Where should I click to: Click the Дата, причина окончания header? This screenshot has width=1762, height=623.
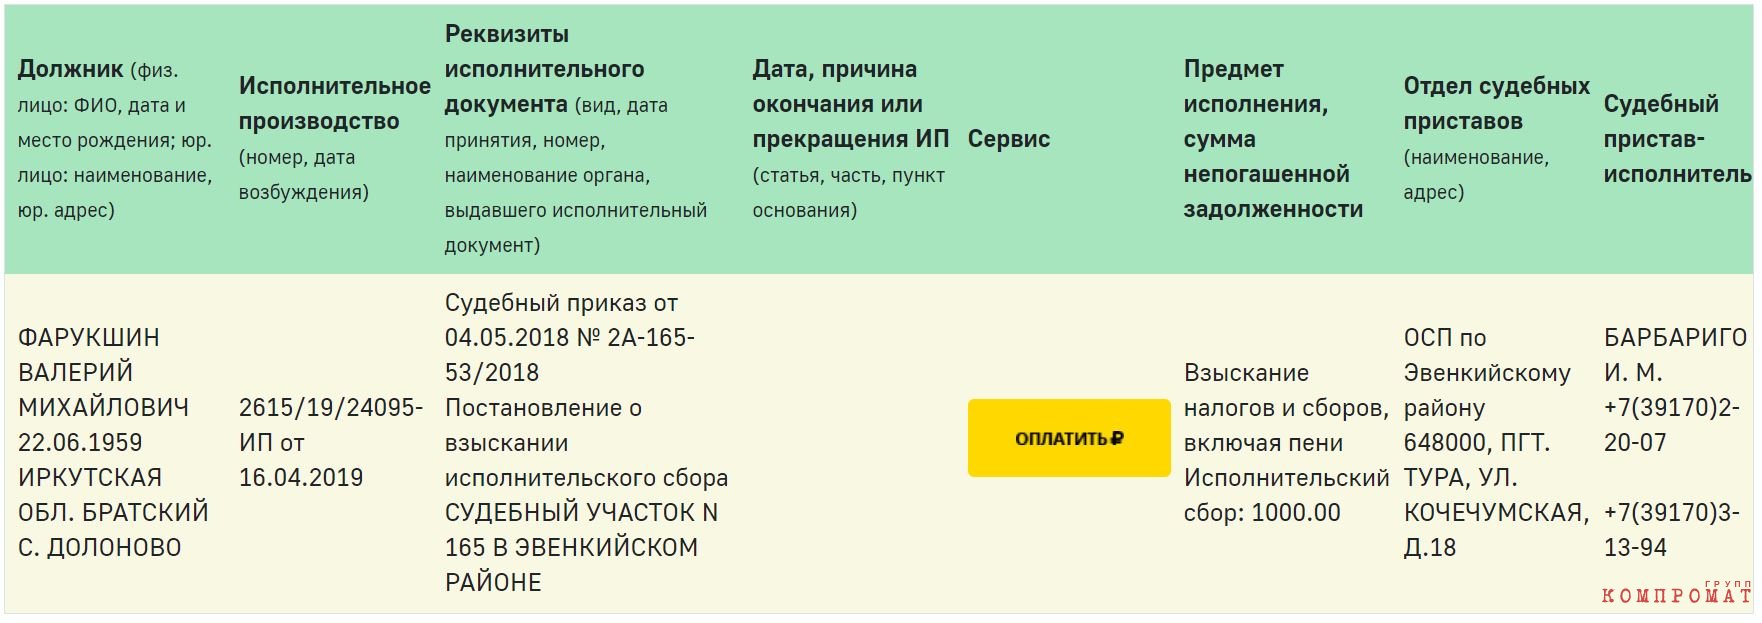tap(850, 139)
